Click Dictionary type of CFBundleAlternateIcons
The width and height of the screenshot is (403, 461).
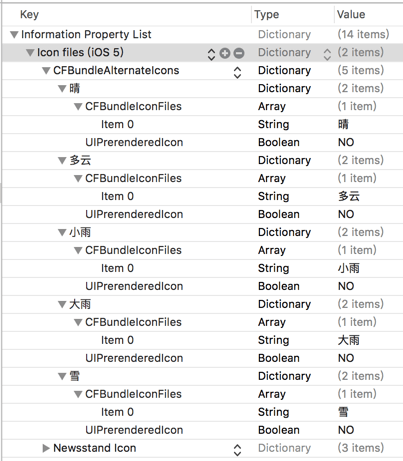point(284,71)
